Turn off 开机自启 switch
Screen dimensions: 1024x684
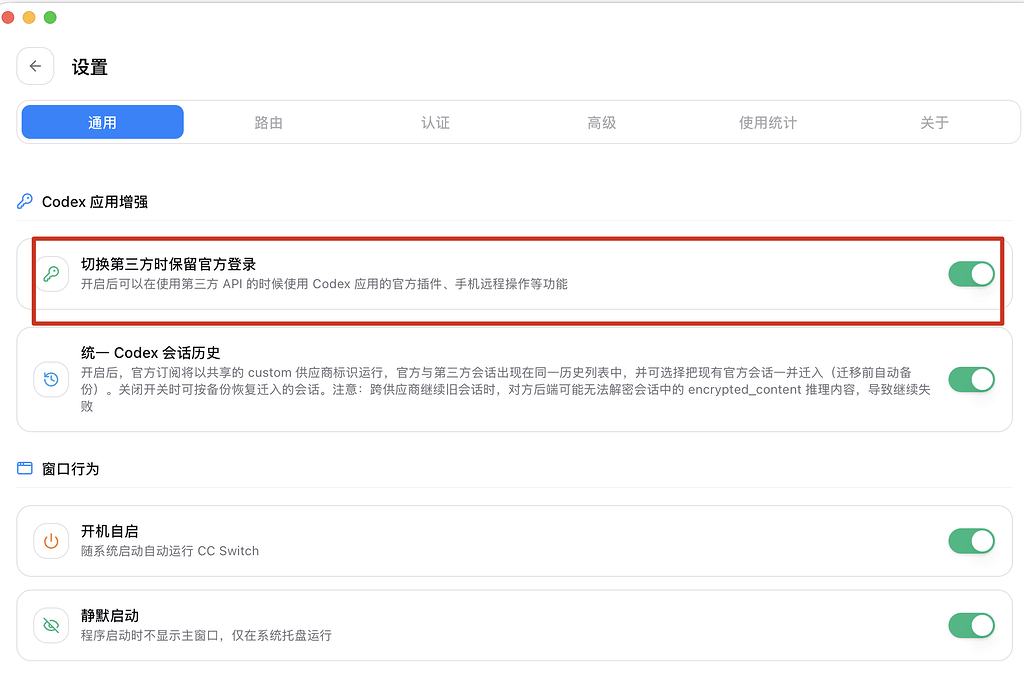[x=971, y=541]
